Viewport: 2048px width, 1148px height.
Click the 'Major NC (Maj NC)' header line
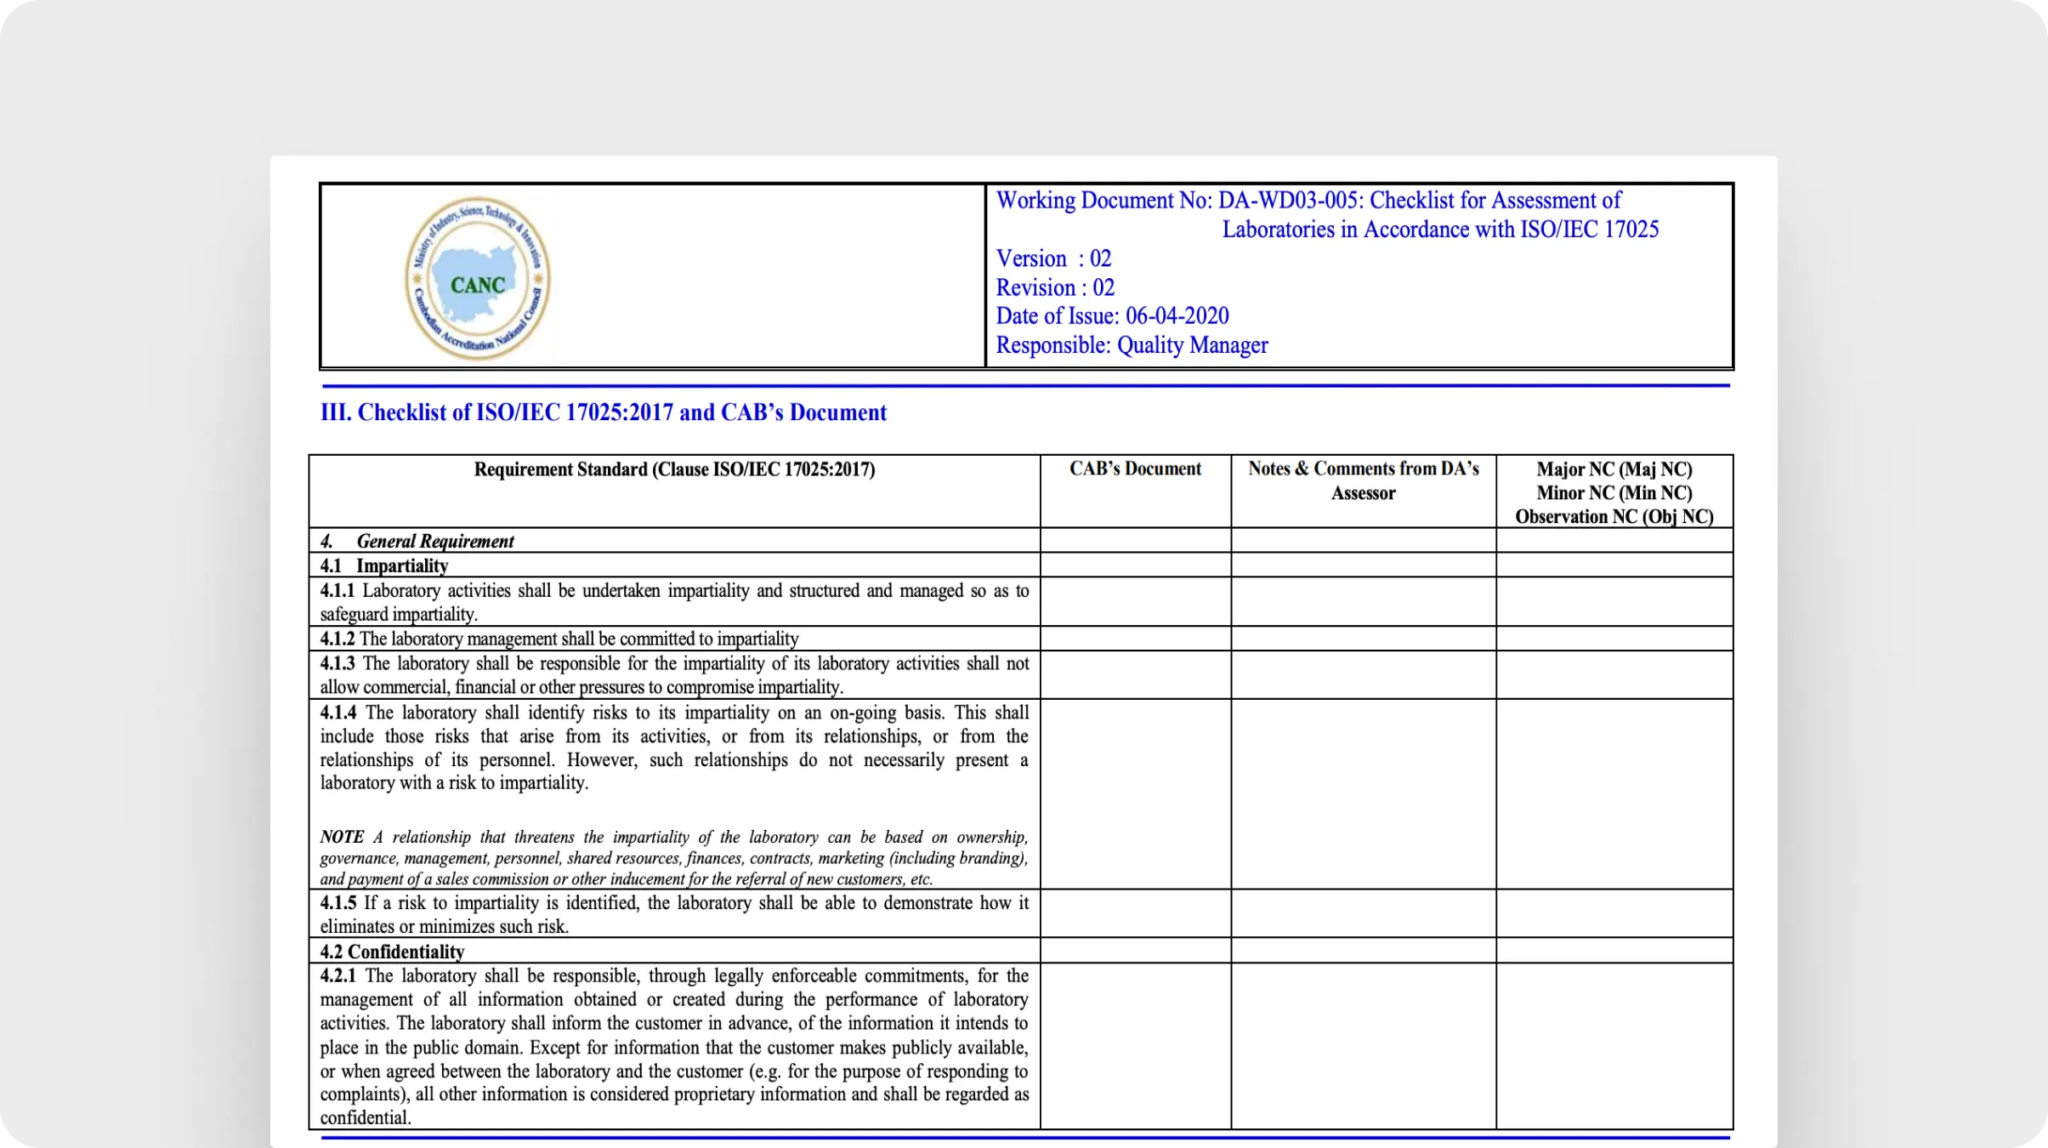click(1614, 469)
